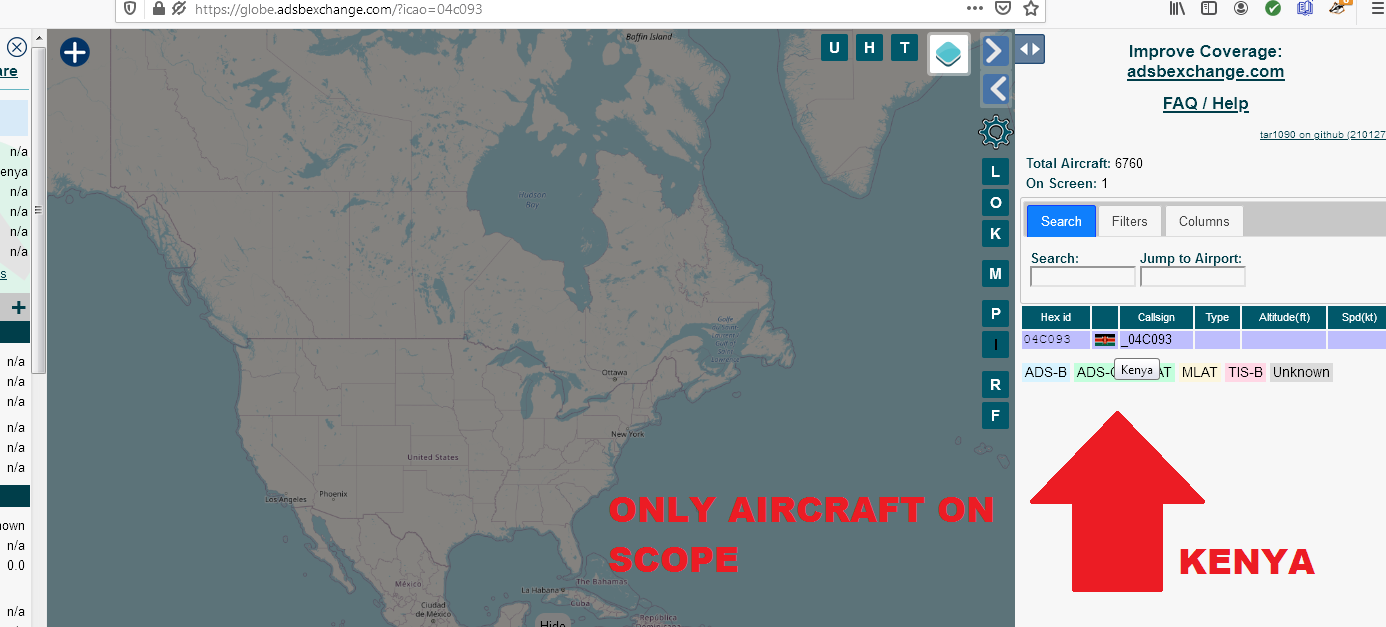Screen dimensions: 1386x627
Task: Click tracking protection shield icon
Action: click(x=130, y=9)
